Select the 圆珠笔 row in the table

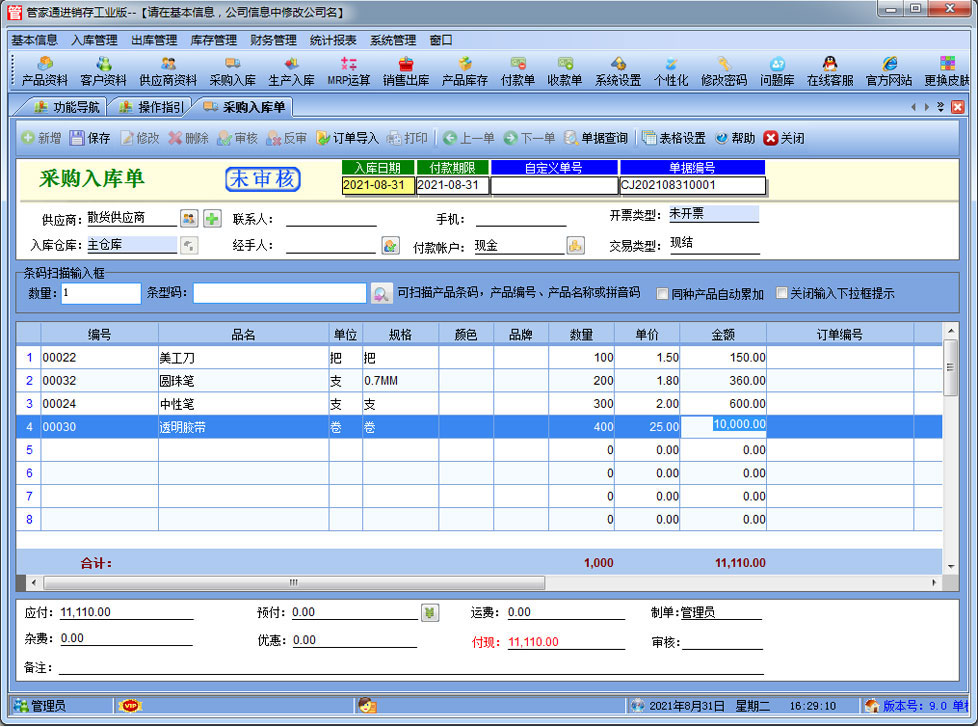(243, 380)
